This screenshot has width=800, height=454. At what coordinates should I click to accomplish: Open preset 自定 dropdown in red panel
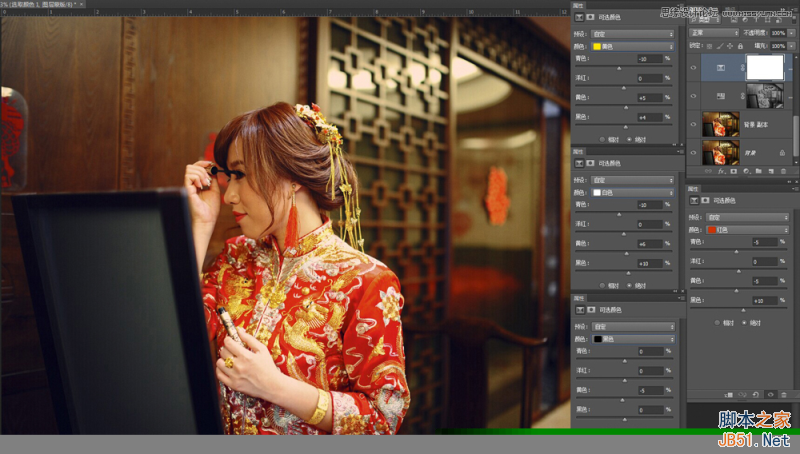[x=747, y=217]
